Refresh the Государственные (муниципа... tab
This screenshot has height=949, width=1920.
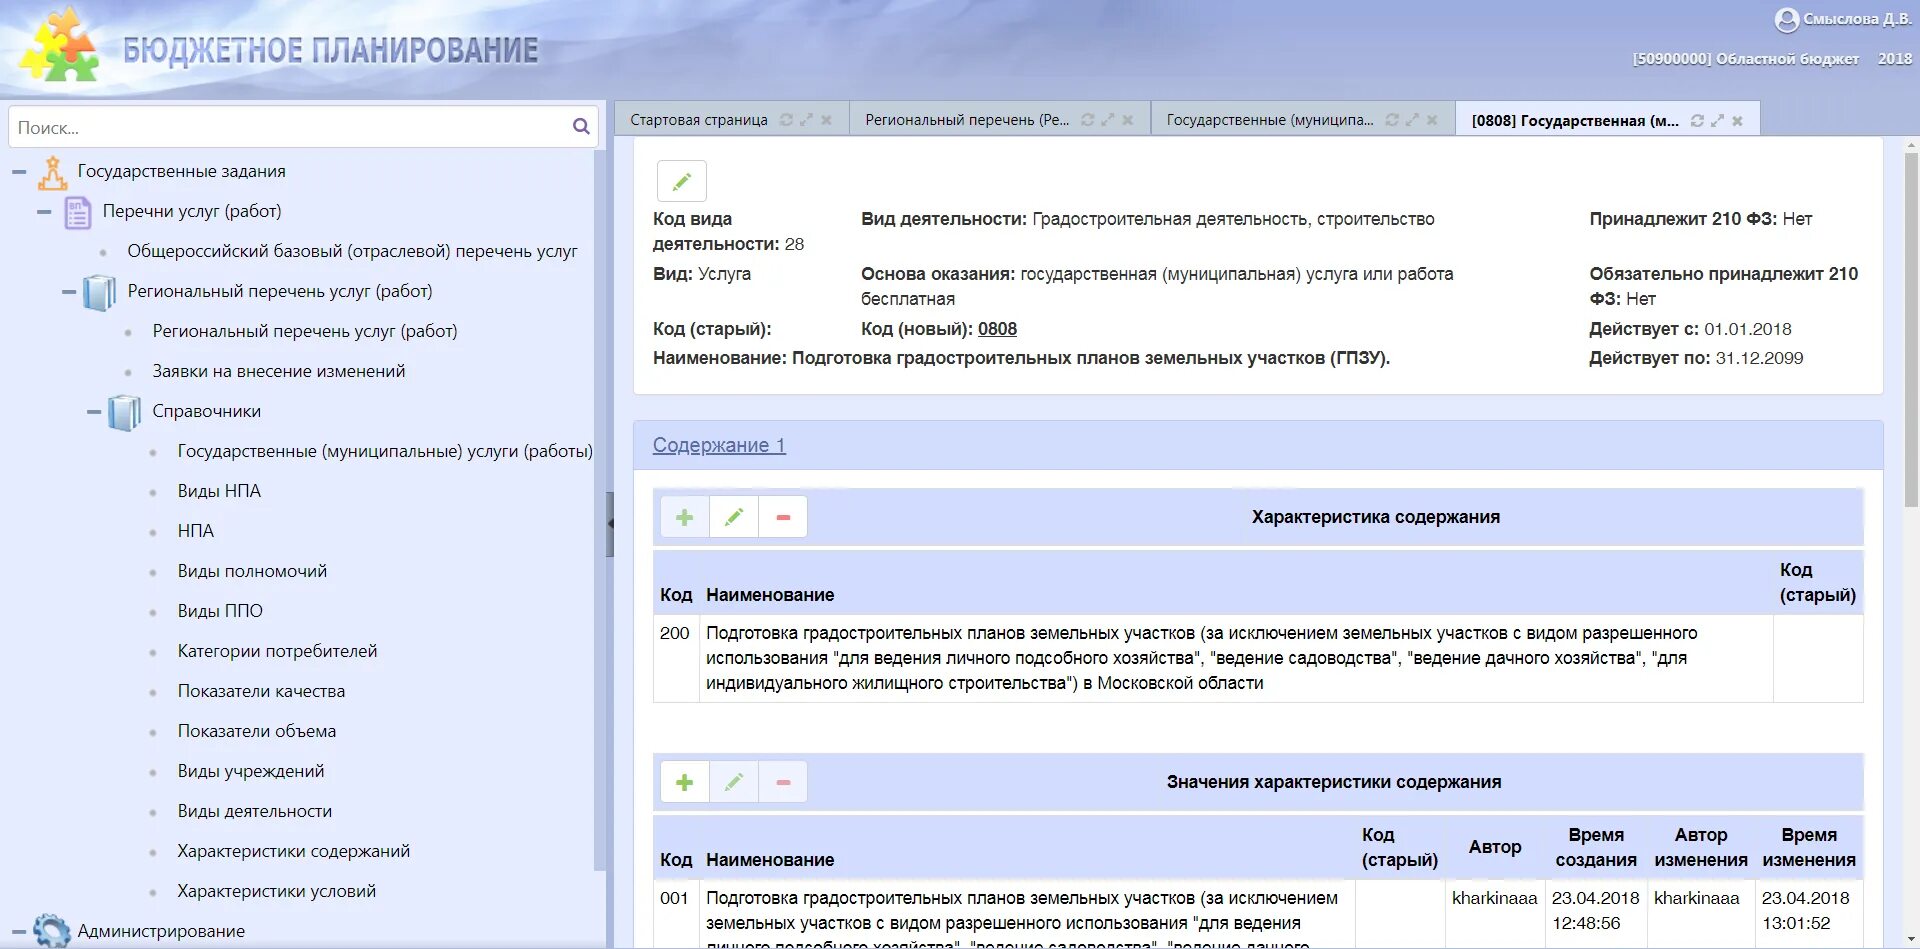tap(1391, 120)
